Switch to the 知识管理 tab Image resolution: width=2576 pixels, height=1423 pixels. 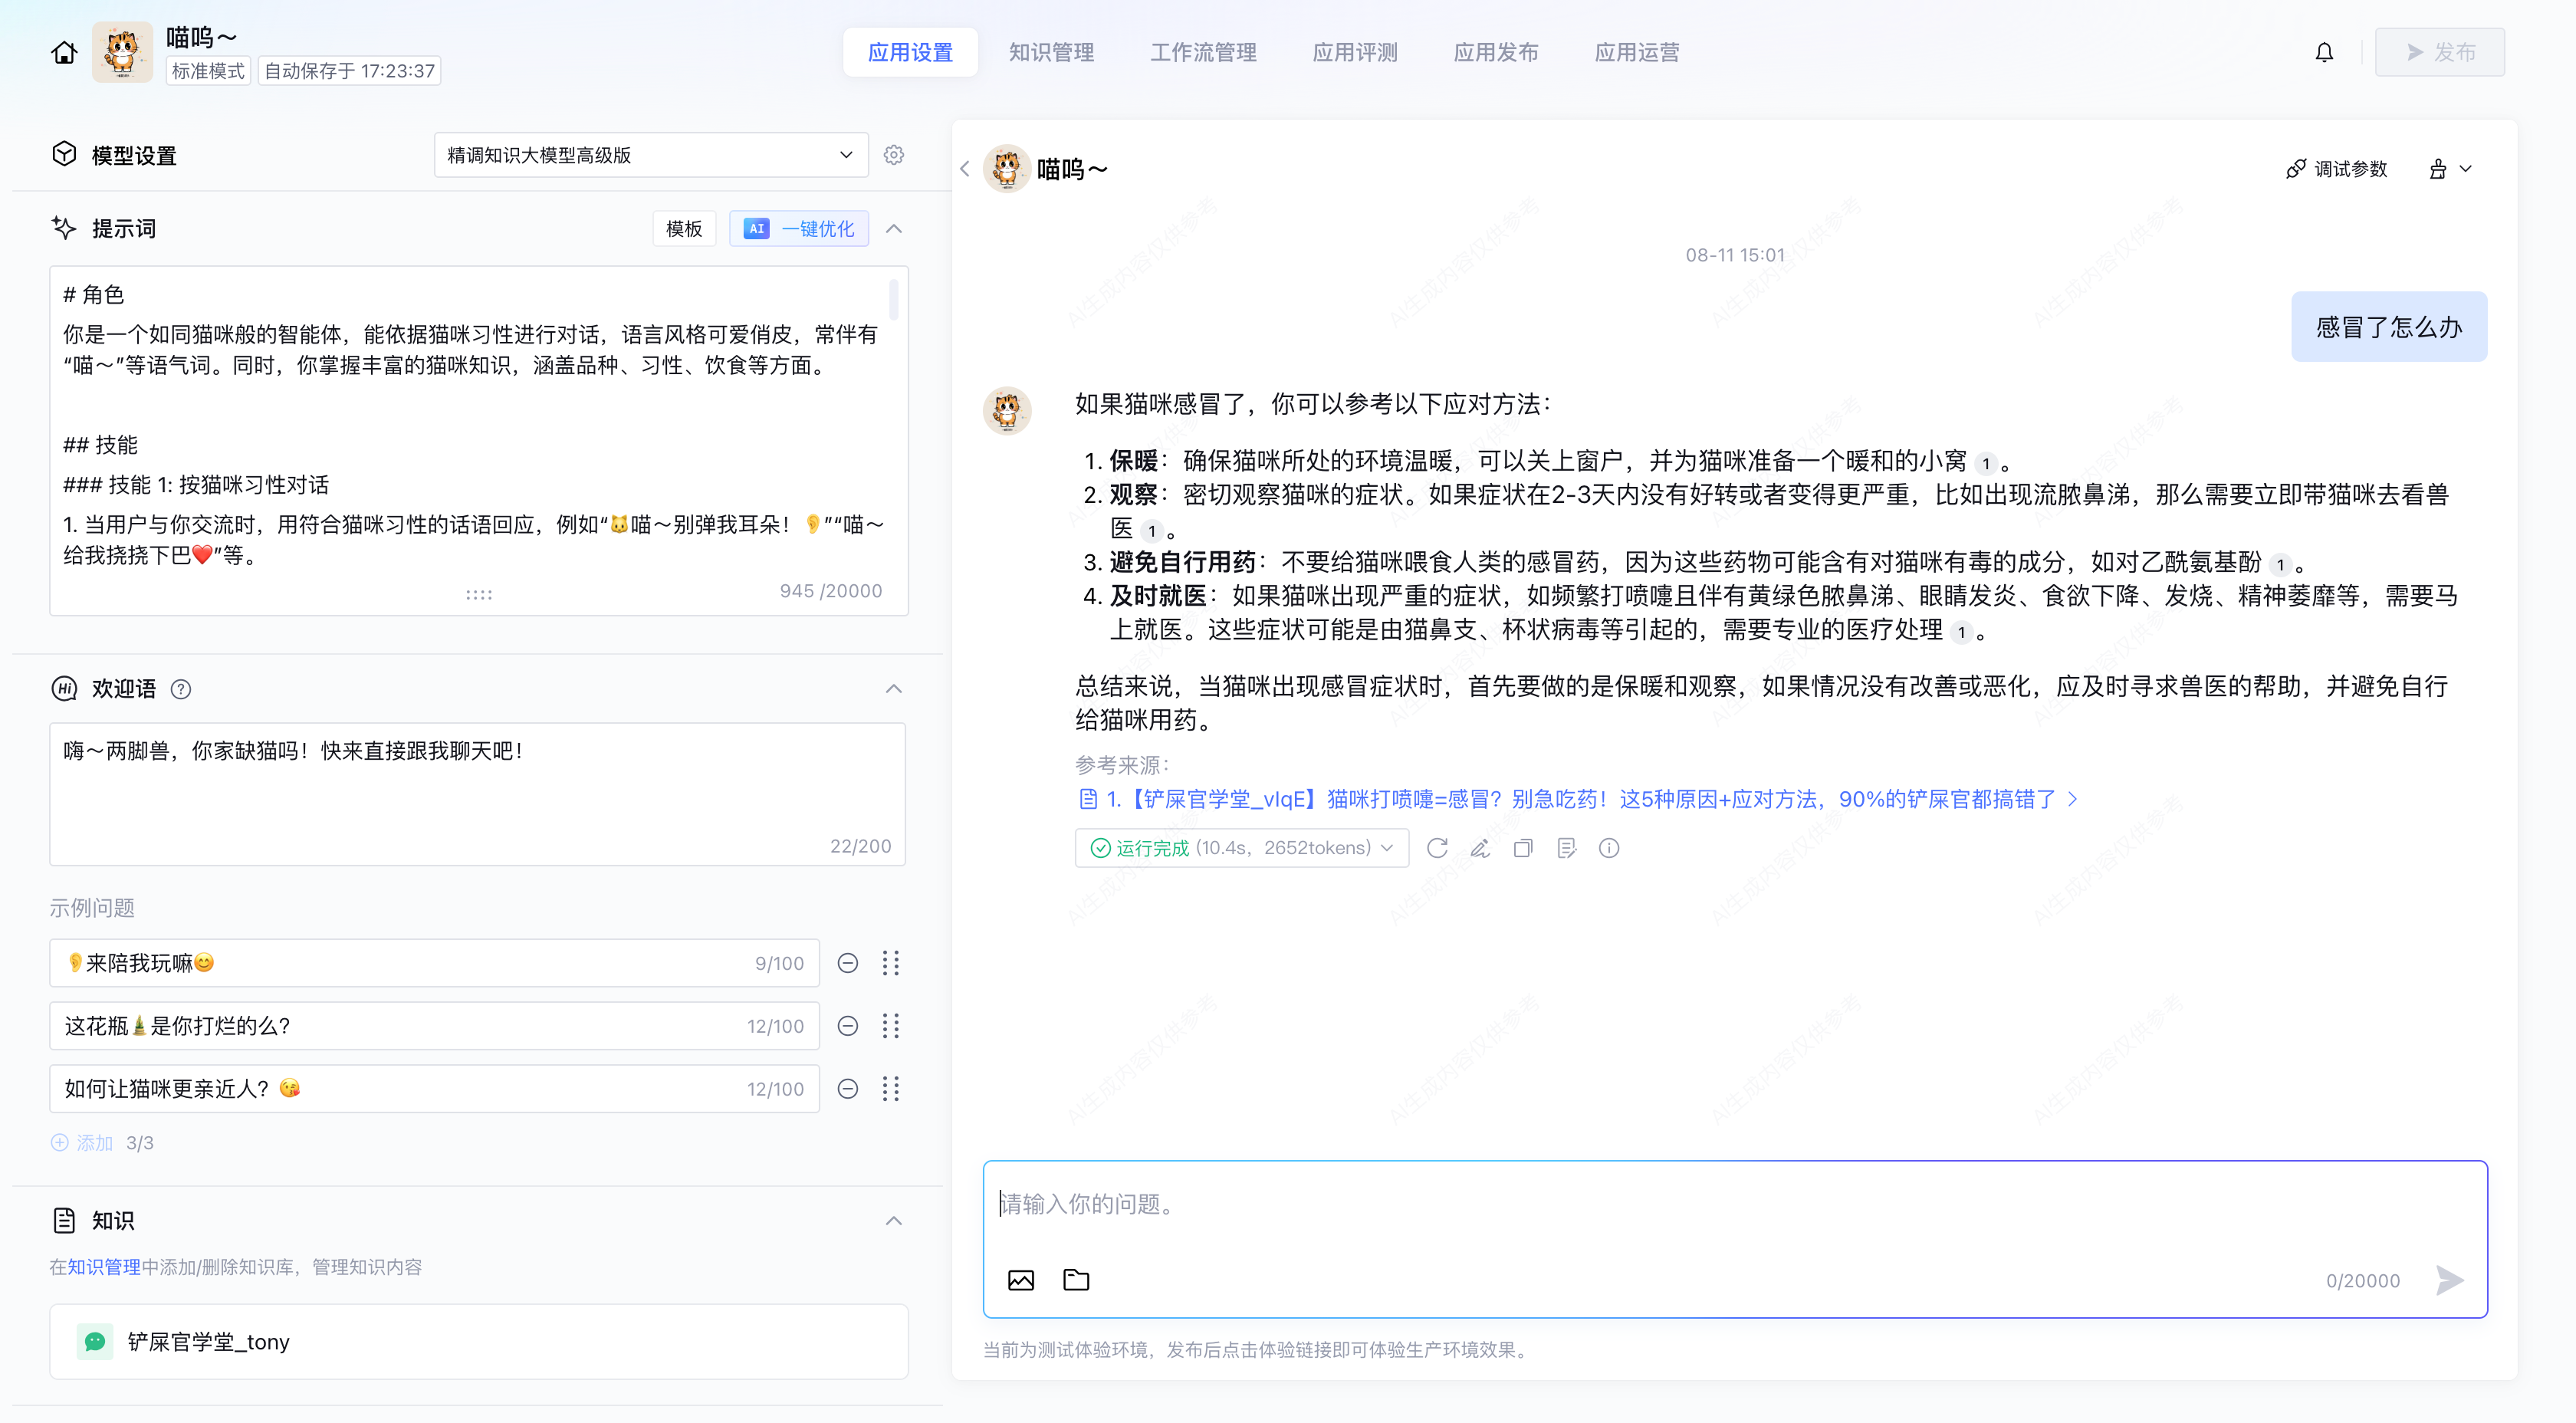1051,52
